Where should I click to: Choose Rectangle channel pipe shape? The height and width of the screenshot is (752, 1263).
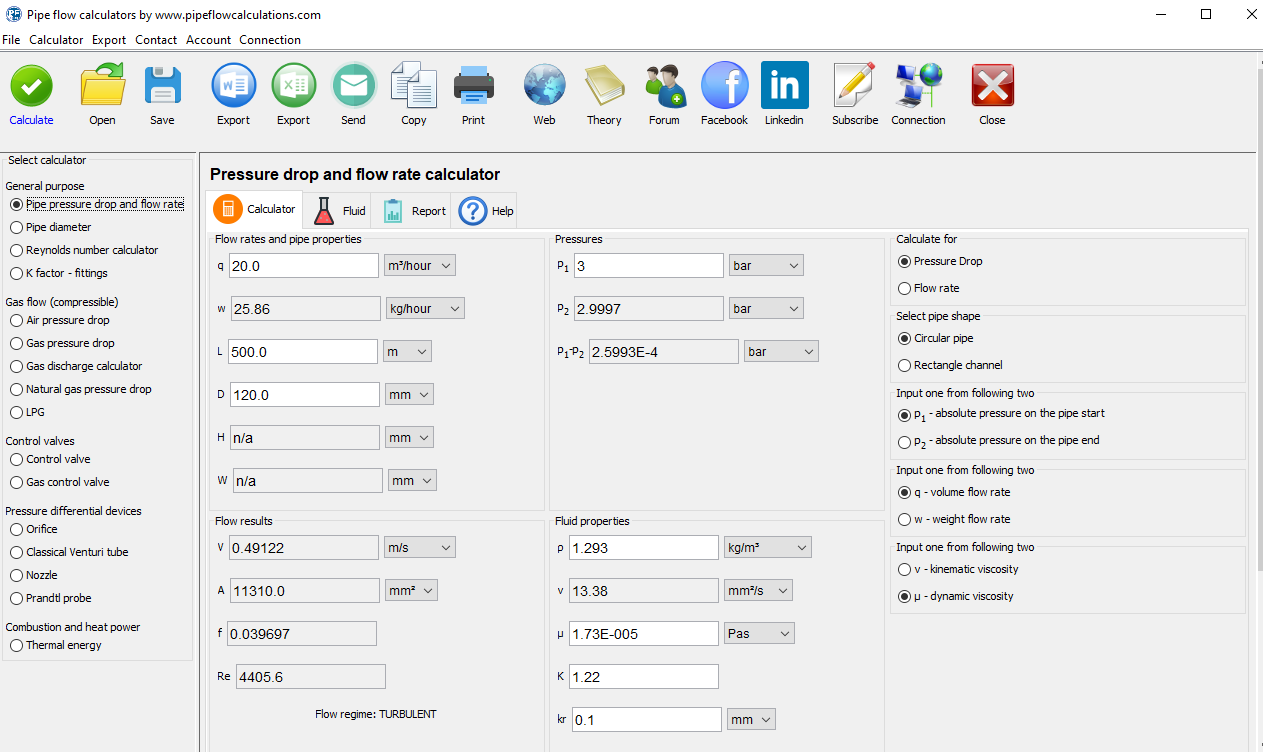click(x=905, y=365)
